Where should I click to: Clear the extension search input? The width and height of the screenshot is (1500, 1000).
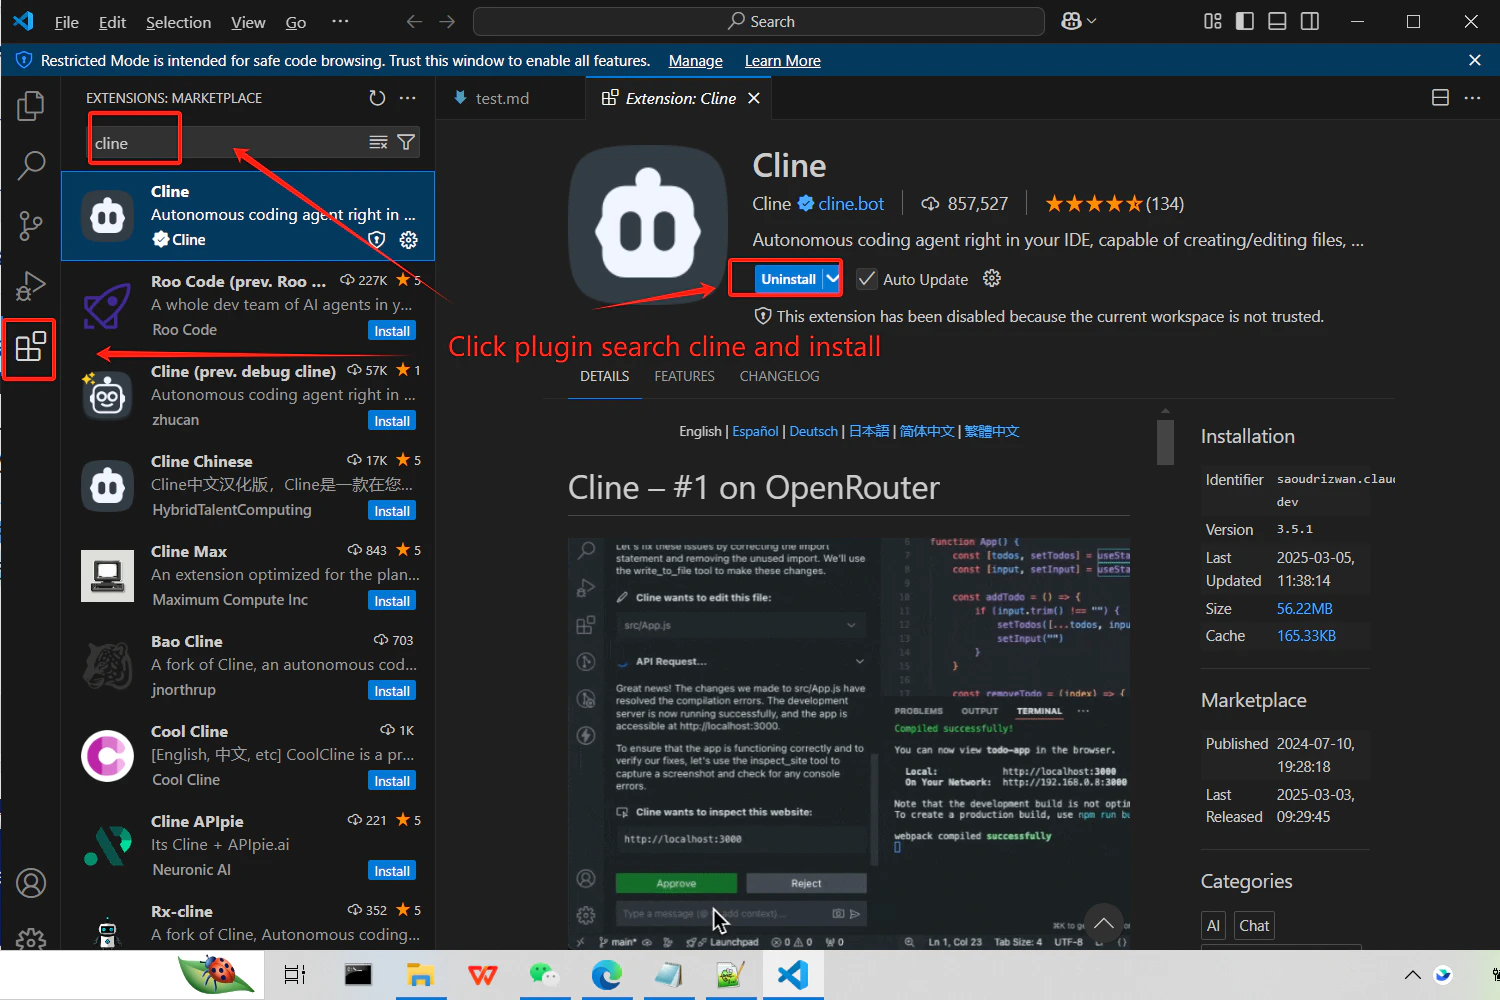coord(378,141)
